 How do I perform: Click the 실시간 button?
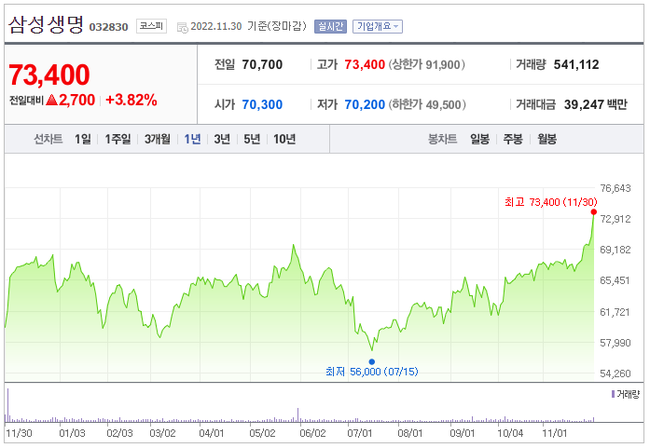click(330, 27)
